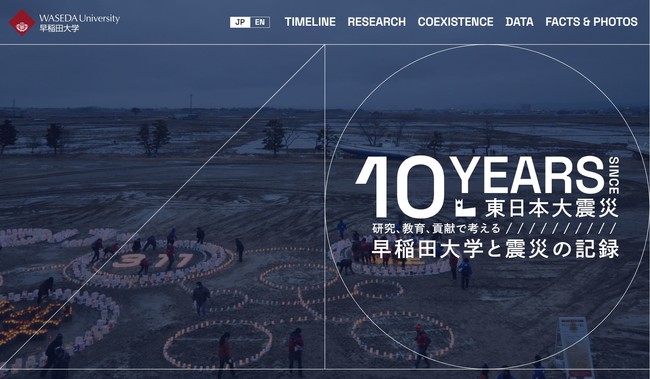Open the TIMELINE menu item
The width and height of the screenshot is (650, 379).
(x=310, y=22)
